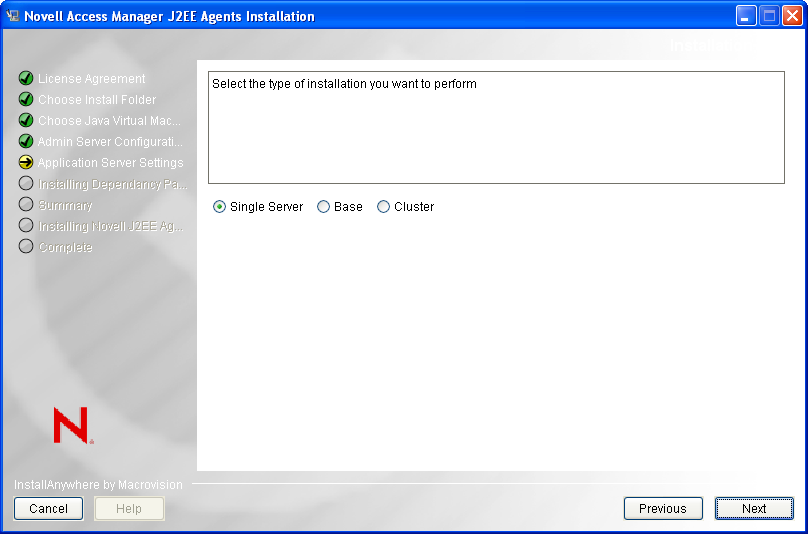808x534 pixels.
Task: Click the installer icon in the title bar
Action: tap(13, 16)
